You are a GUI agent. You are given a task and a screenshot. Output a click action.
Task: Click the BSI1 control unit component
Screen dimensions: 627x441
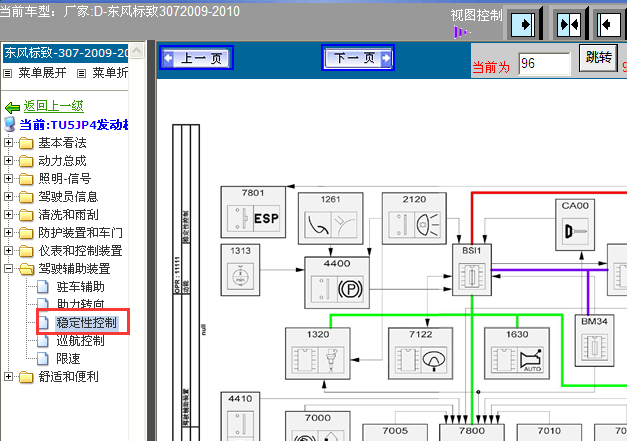click(x=472, y=270)
